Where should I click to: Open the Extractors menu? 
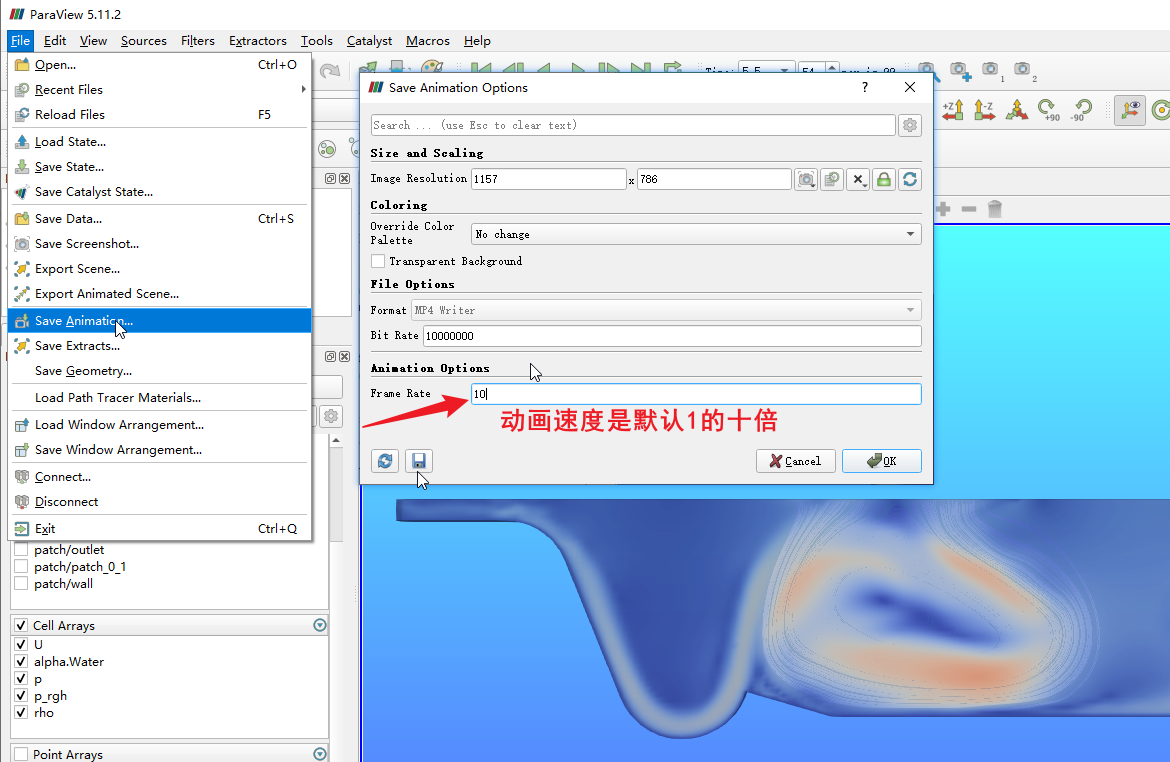tap(257, 41)
